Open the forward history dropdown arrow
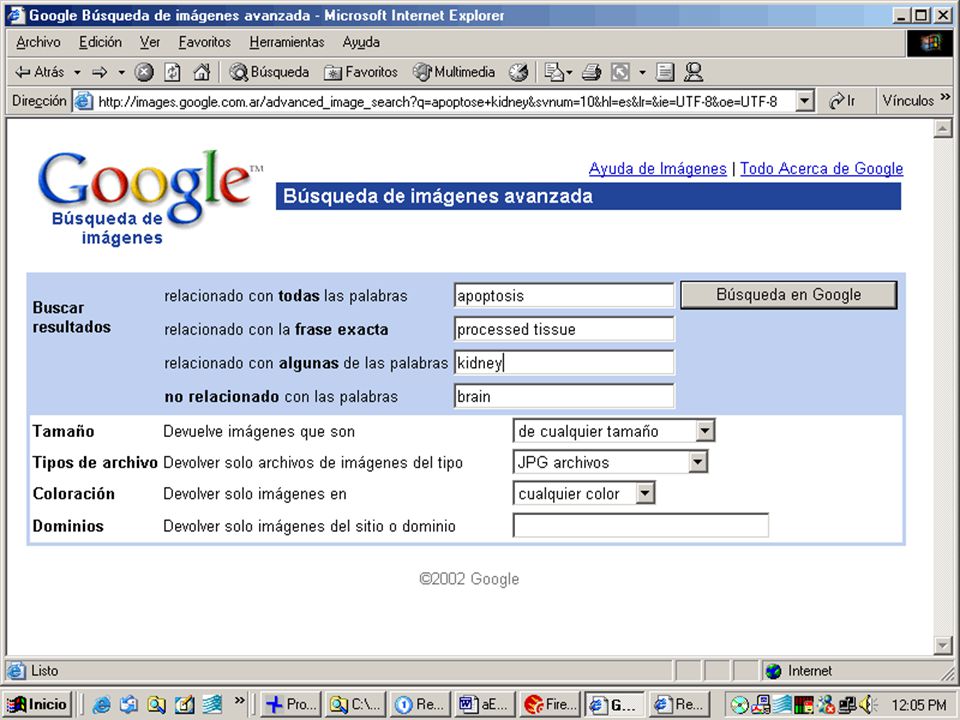 pyautogui.click(x=121, y=72)
